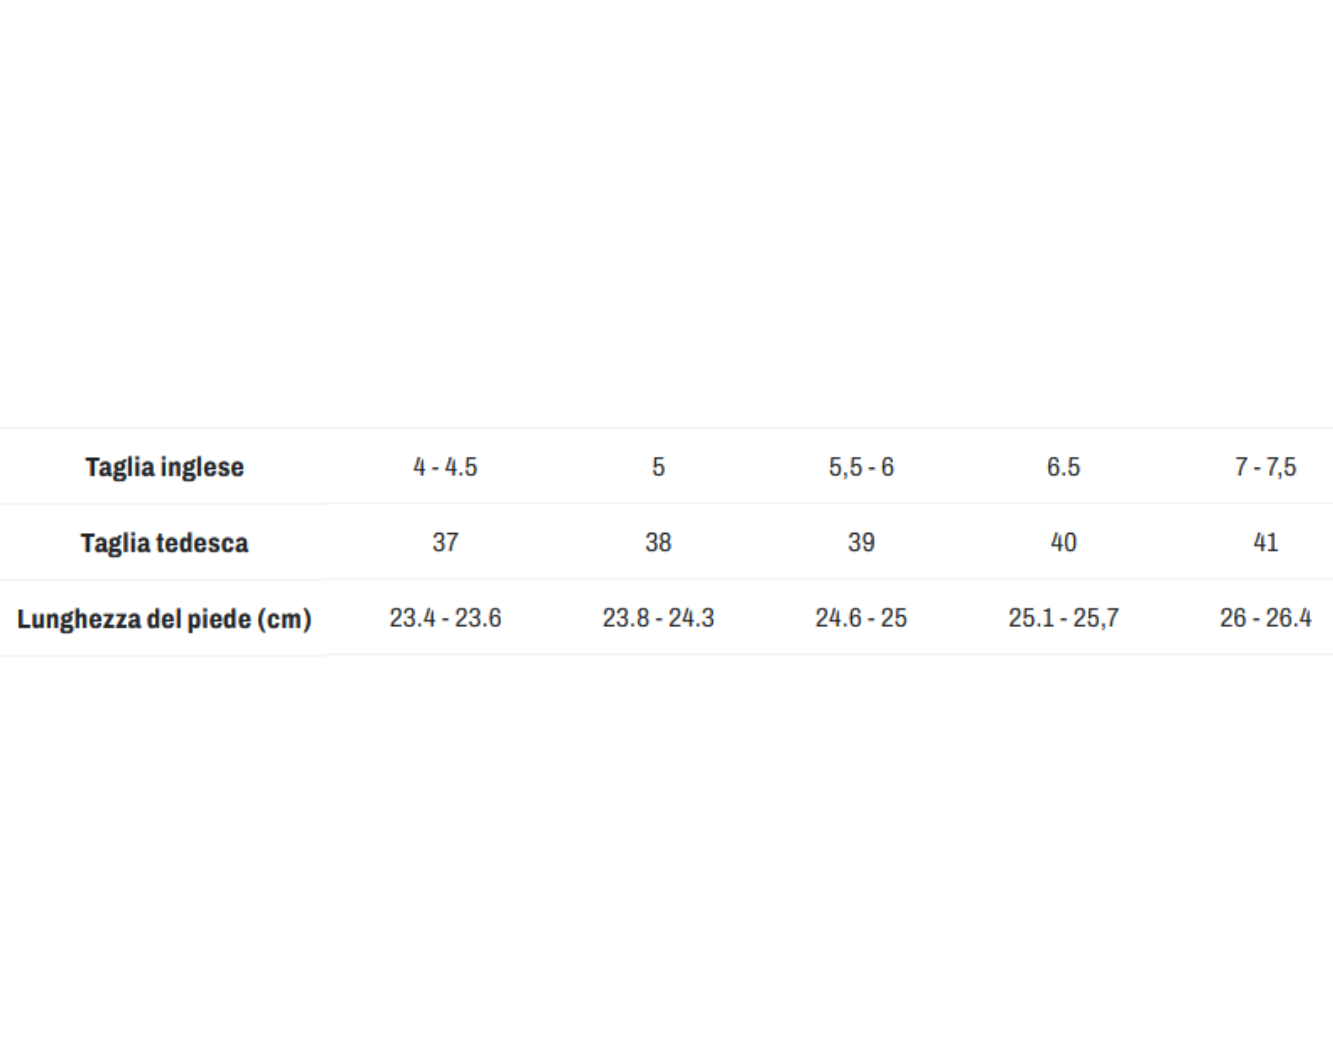Select English size 5,5 - 6 cell
1333x1060 pixels.
pyautogui.click(x=861, y=467)
